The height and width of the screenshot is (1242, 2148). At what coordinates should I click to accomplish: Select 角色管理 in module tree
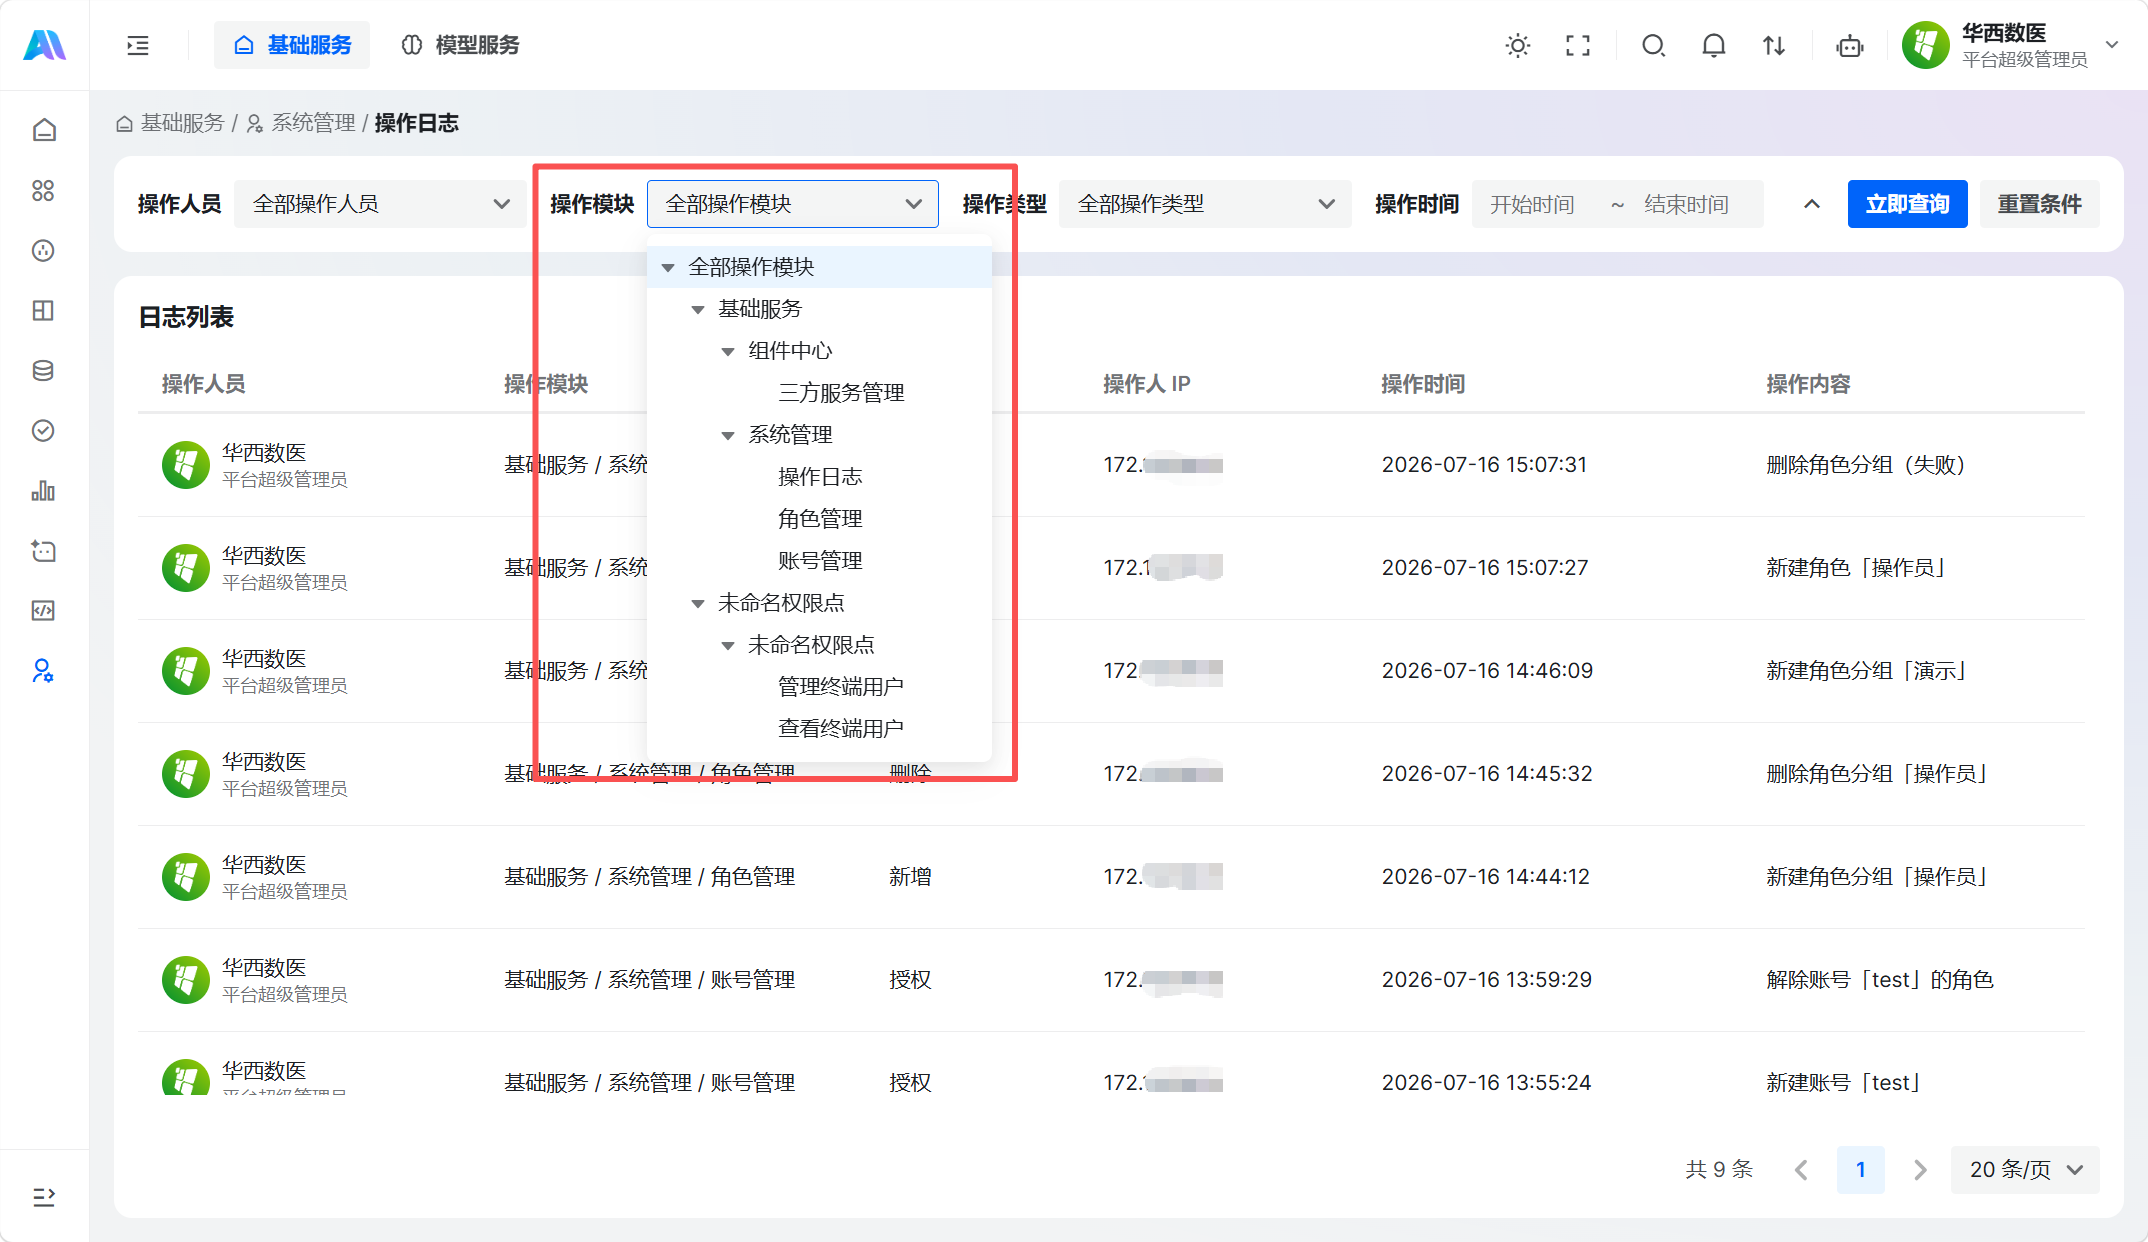click(820, 519)
